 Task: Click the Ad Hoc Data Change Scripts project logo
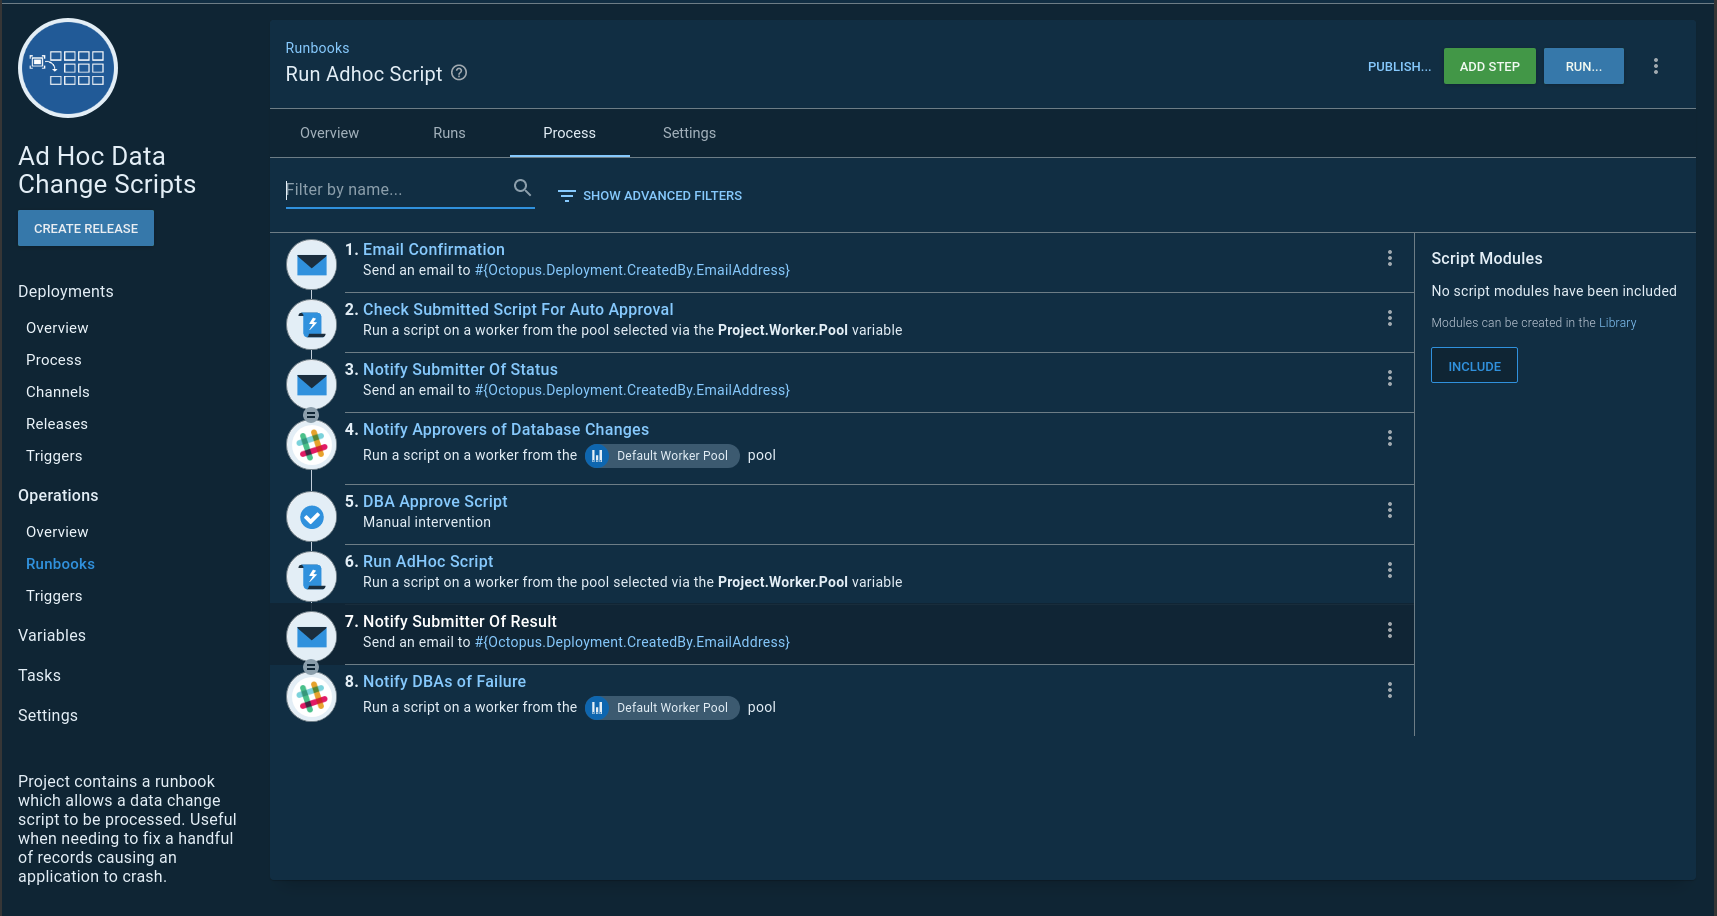(x=67, y=67)
